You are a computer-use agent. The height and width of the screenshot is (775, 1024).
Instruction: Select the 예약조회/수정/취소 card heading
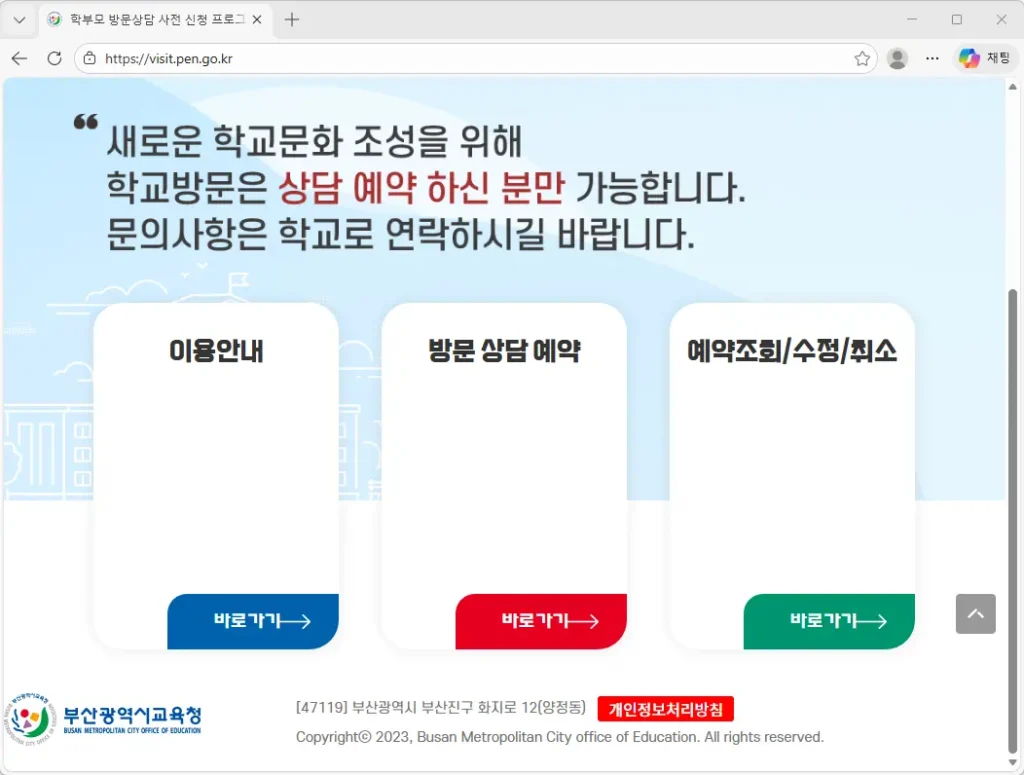tap(792, 351)
